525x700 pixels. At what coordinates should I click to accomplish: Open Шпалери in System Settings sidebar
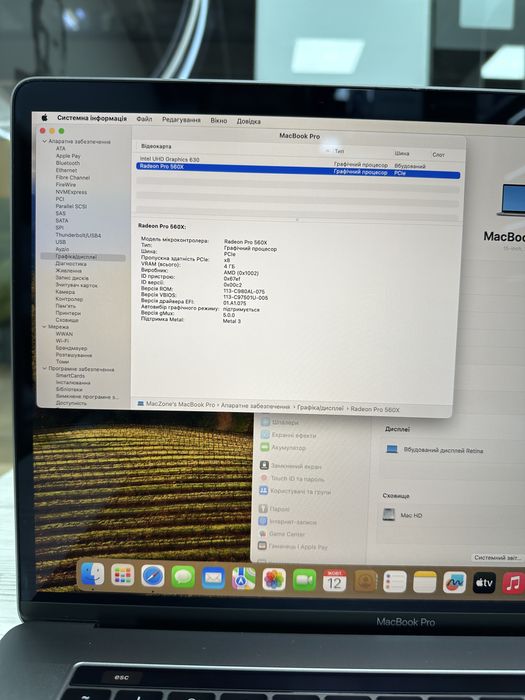[279, 422]
